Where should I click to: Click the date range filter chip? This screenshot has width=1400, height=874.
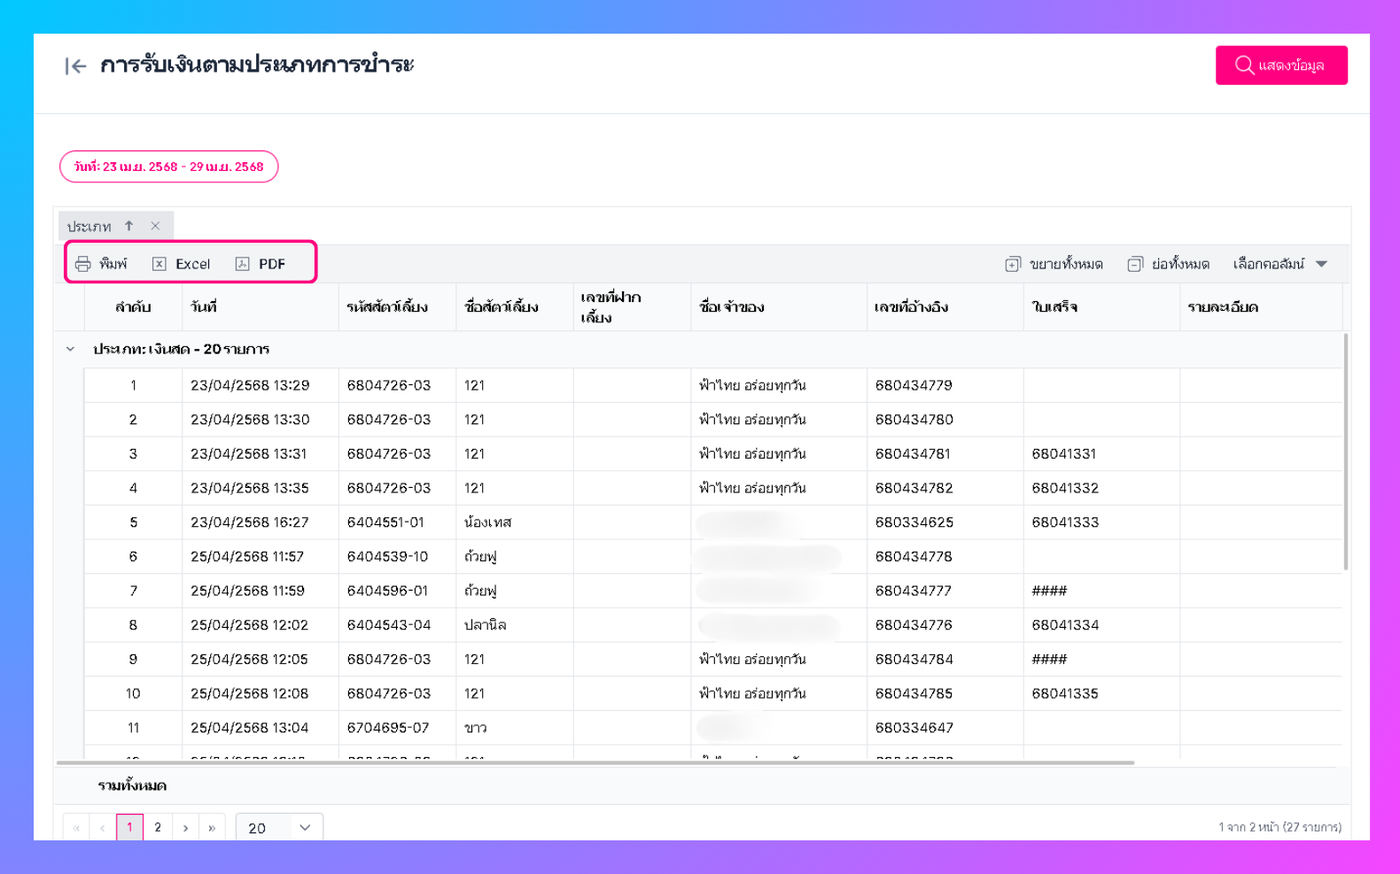[x=169, y=167]
